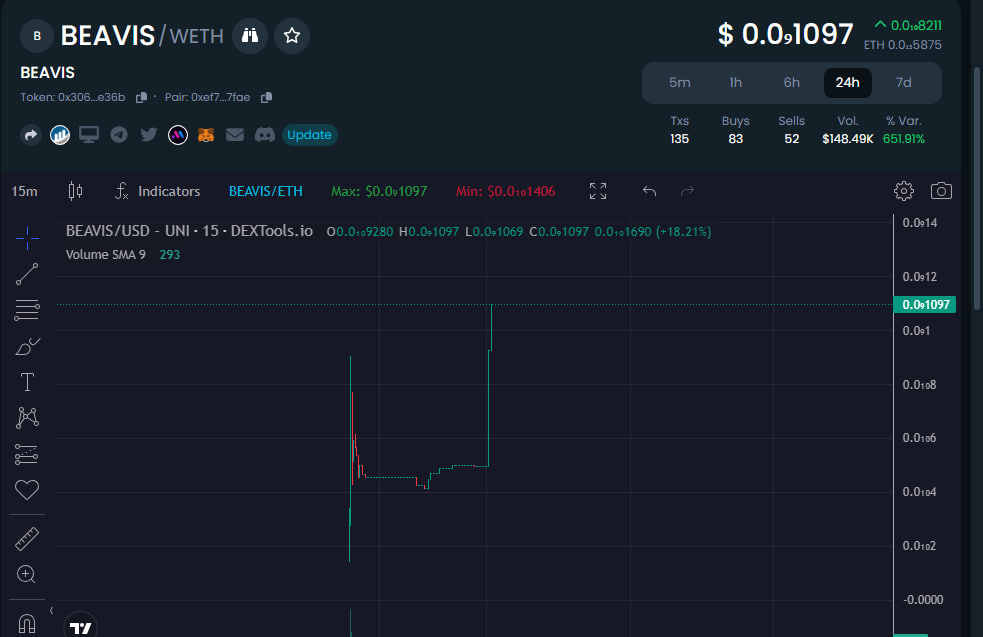Select the crosshair cursor tool
983x637 pixels.
[x=27, y=238]
